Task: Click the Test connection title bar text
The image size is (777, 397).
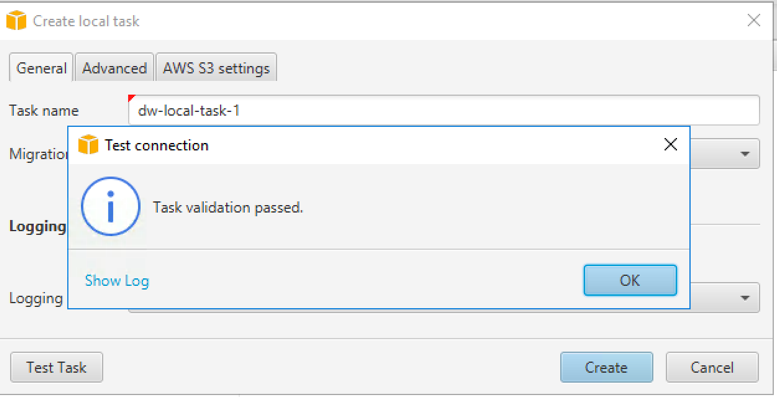Action: (157, 145)
